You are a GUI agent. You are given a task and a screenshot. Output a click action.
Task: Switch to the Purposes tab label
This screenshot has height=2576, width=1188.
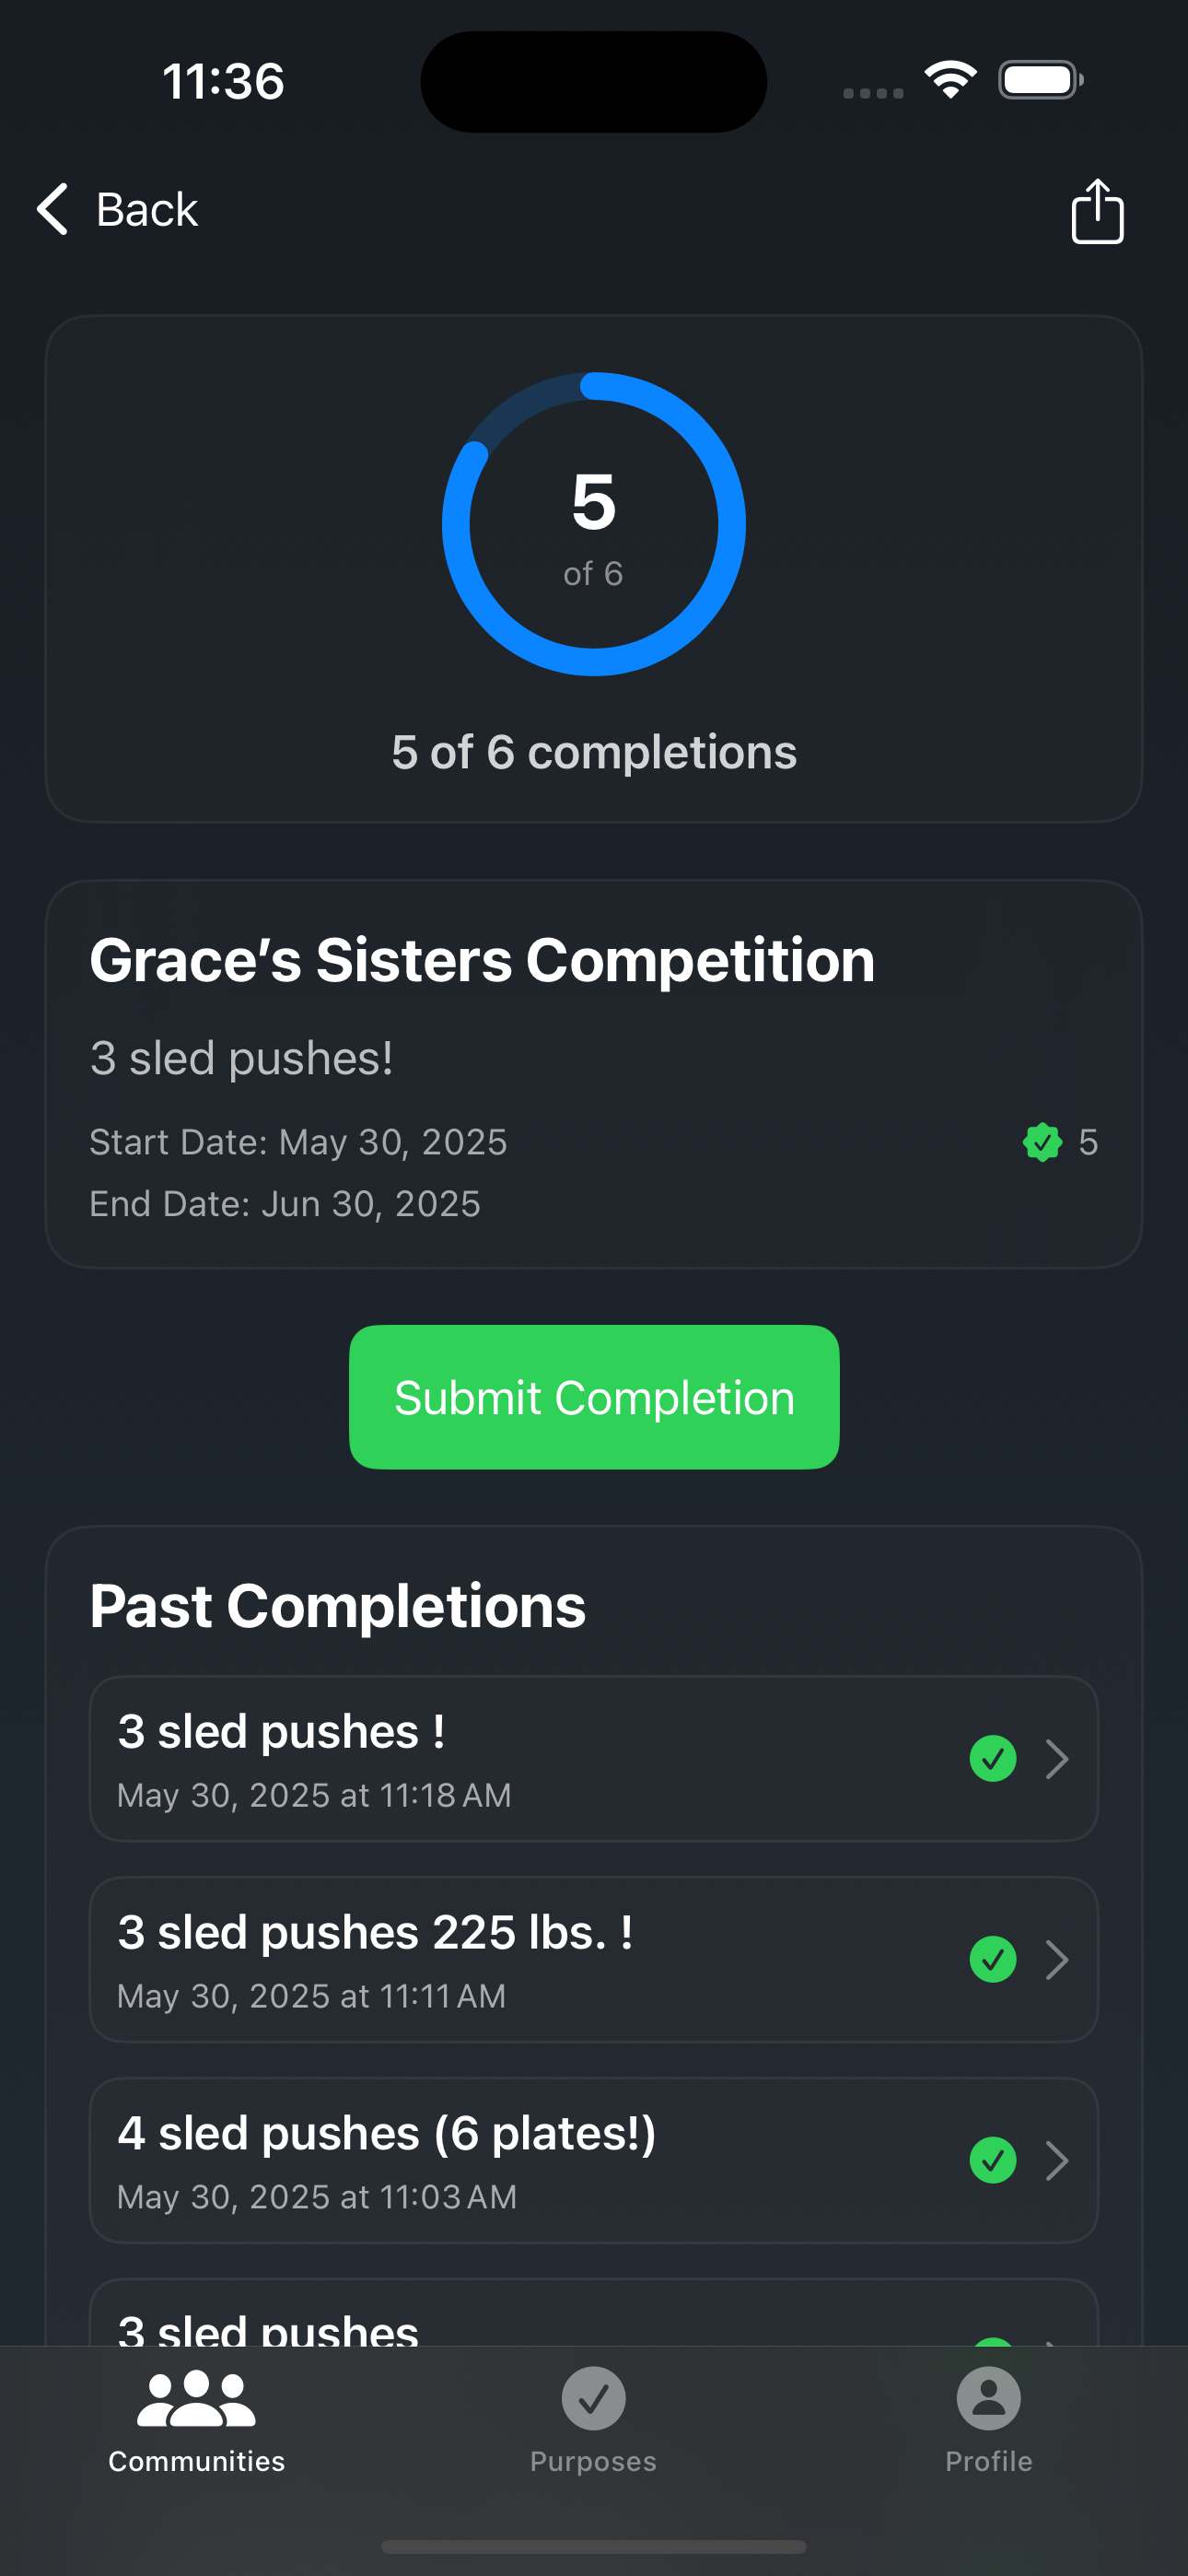coord(593,2461)
